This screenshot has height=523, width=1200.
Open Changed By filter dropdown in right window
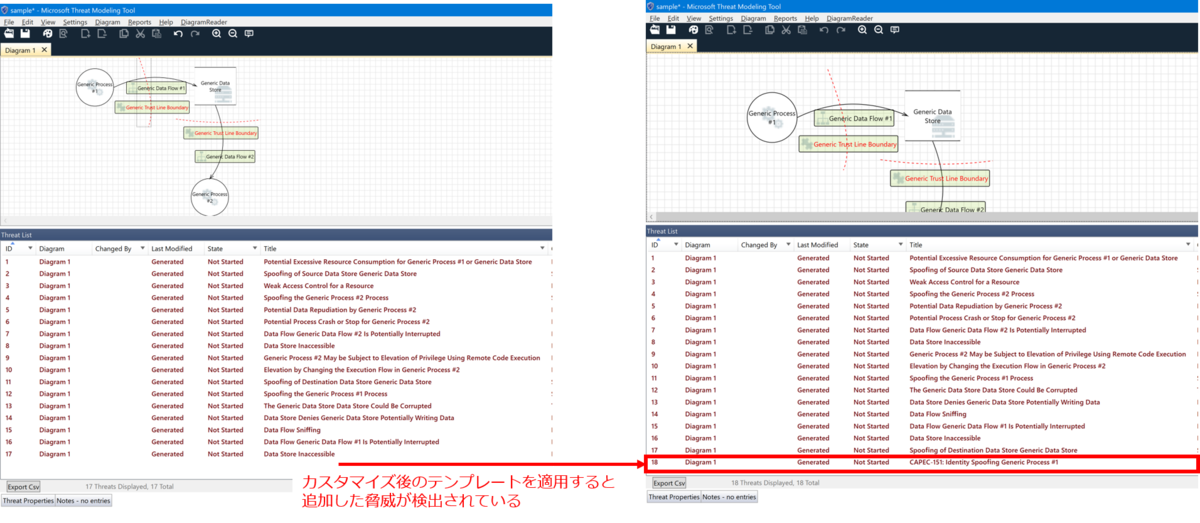[788, 244]
